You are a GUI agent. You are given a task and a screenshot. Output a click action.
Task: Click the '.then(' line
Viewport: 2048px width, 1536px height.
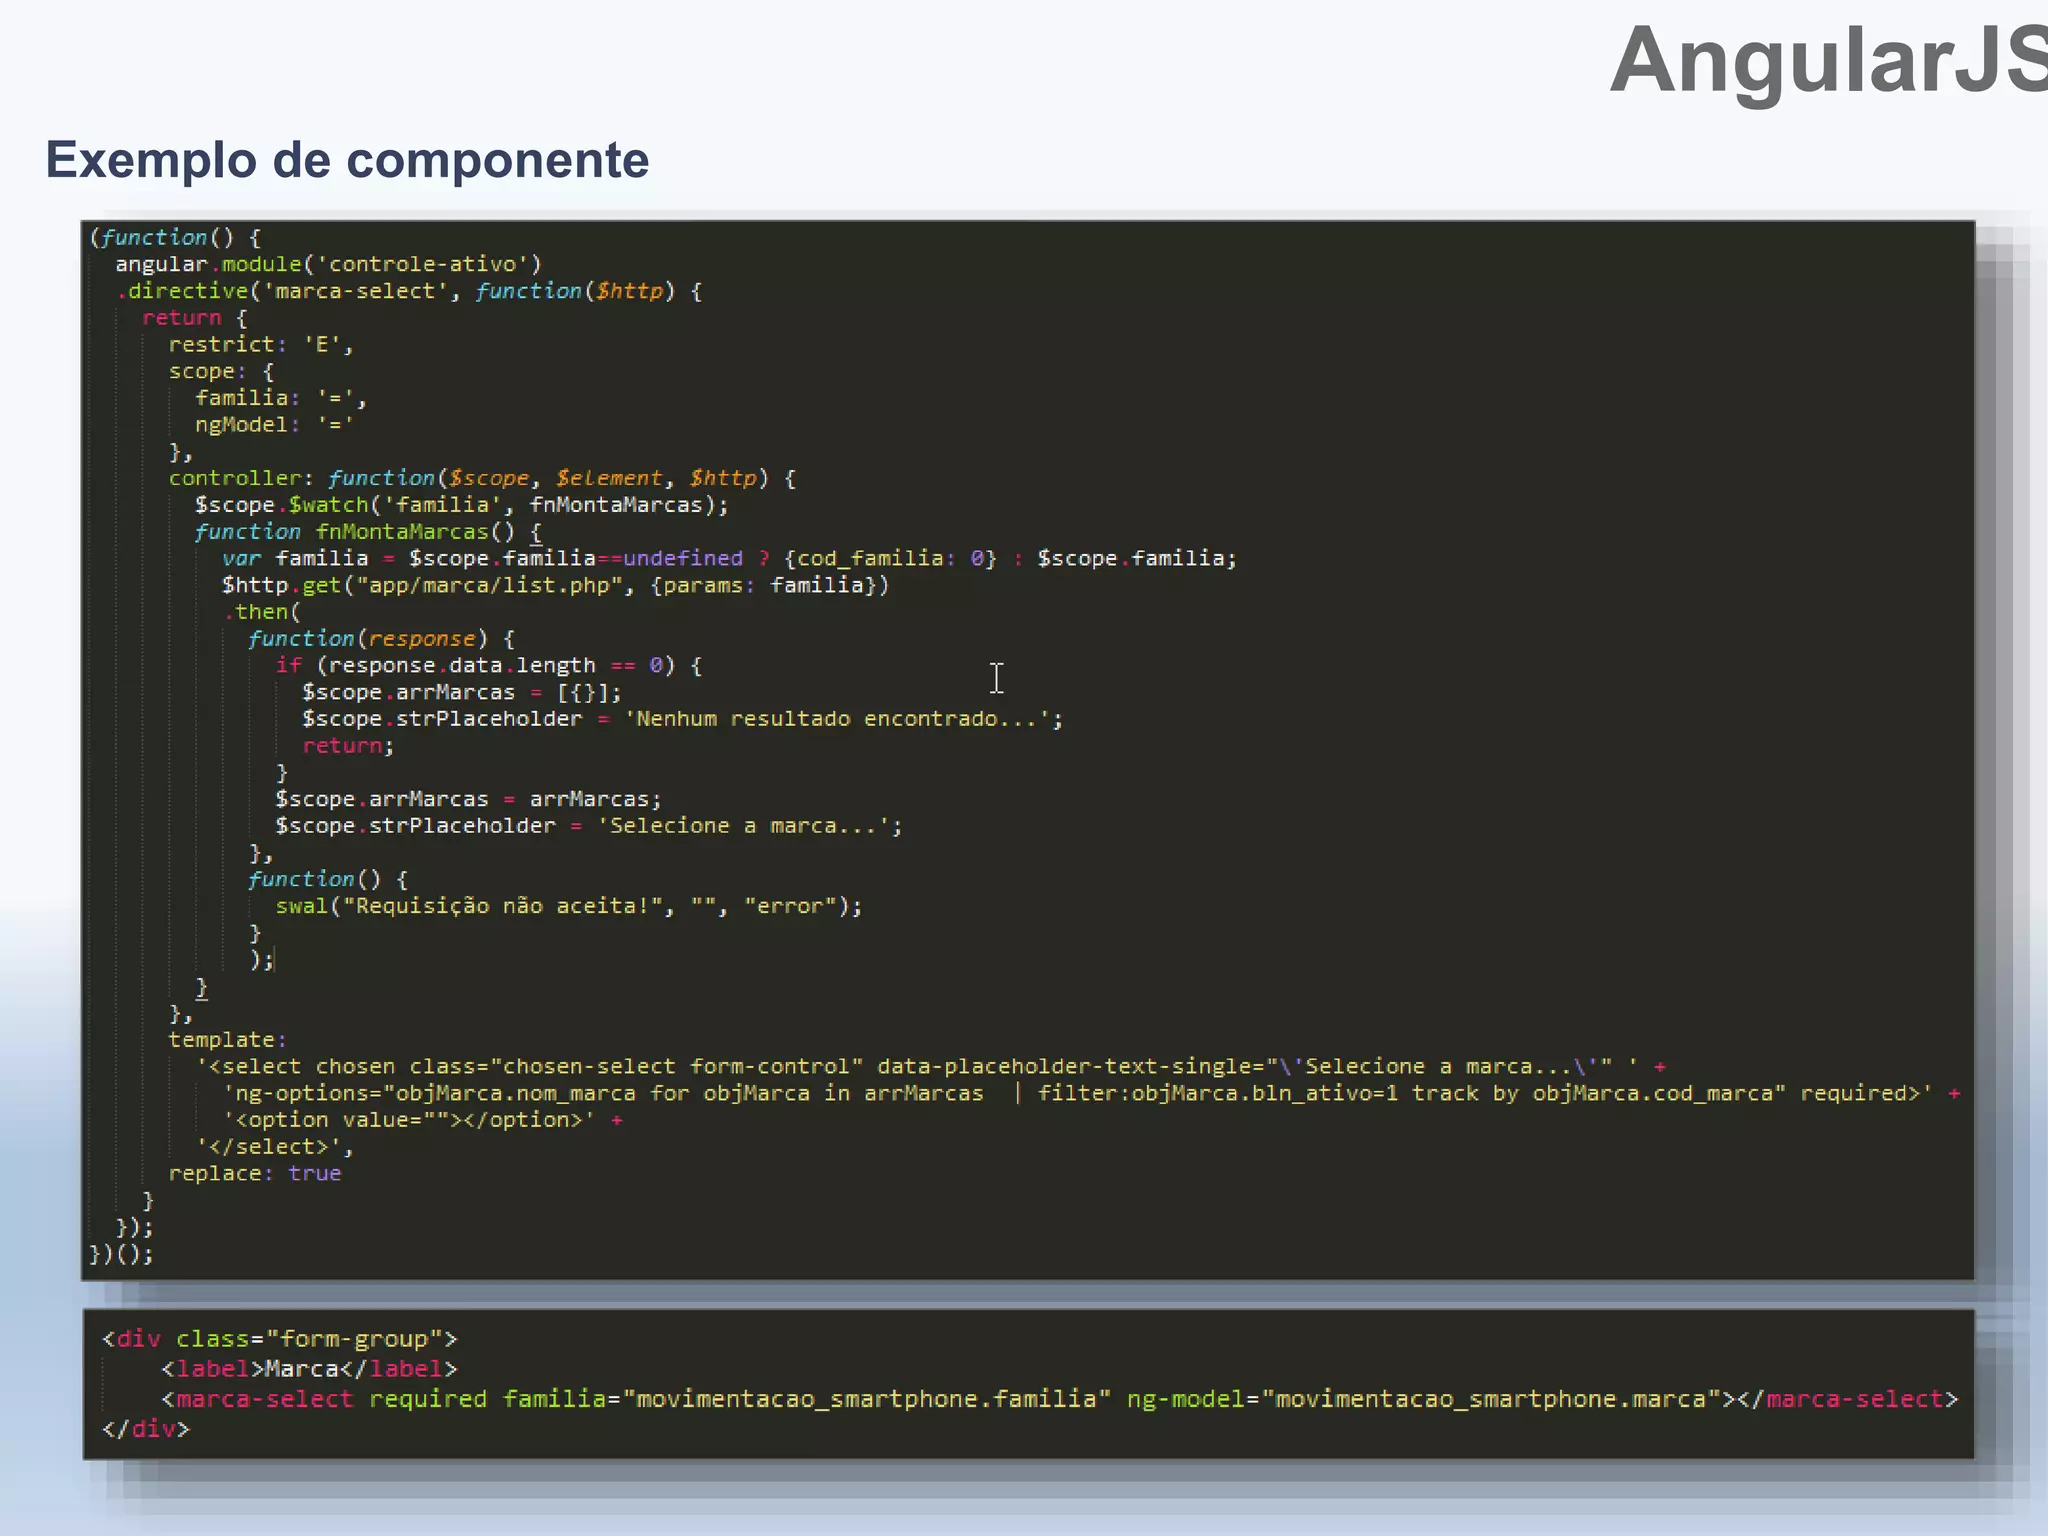click(x=261, y=612)
